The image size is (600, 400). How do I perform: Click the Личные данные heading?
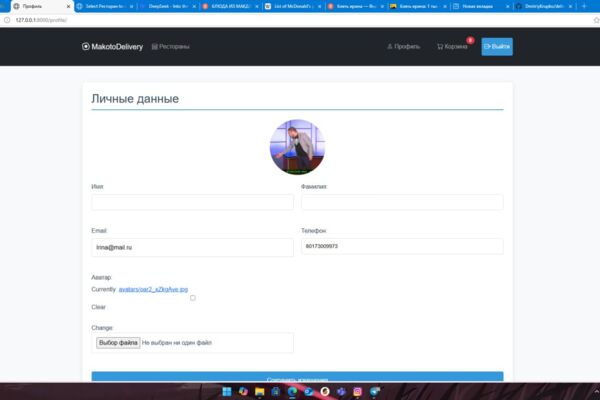tap(135, 99)
